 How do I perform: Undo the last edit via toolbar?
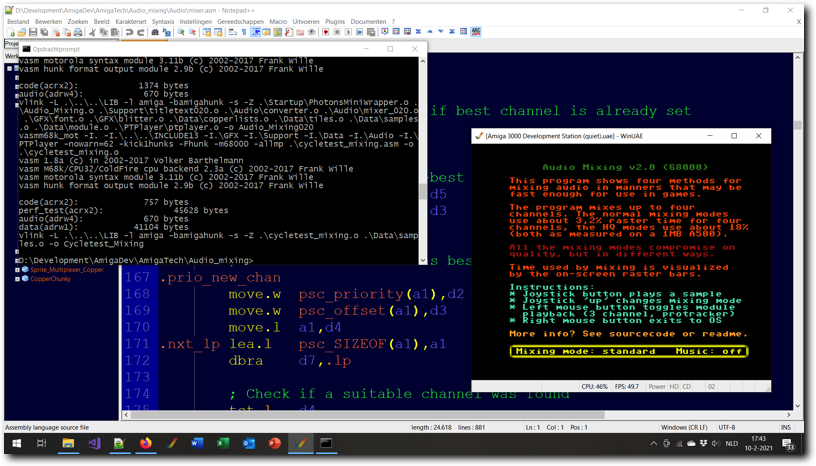tap(129, 32)
